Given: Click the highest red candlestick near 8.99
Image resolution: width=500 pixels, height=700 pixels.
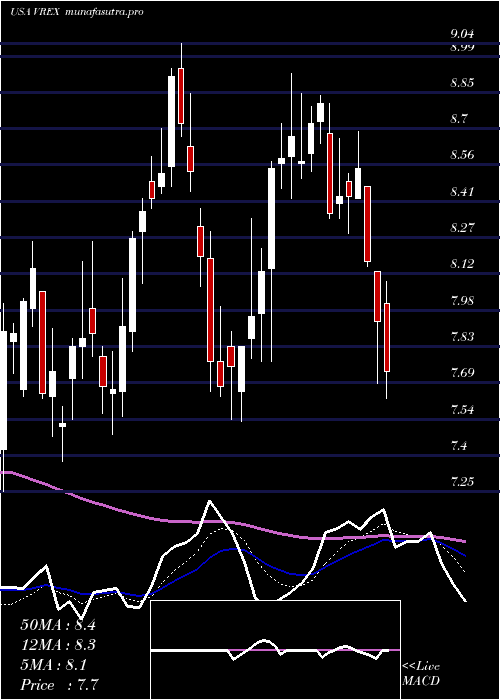Looking at the screenshot, I should point(181,96).
